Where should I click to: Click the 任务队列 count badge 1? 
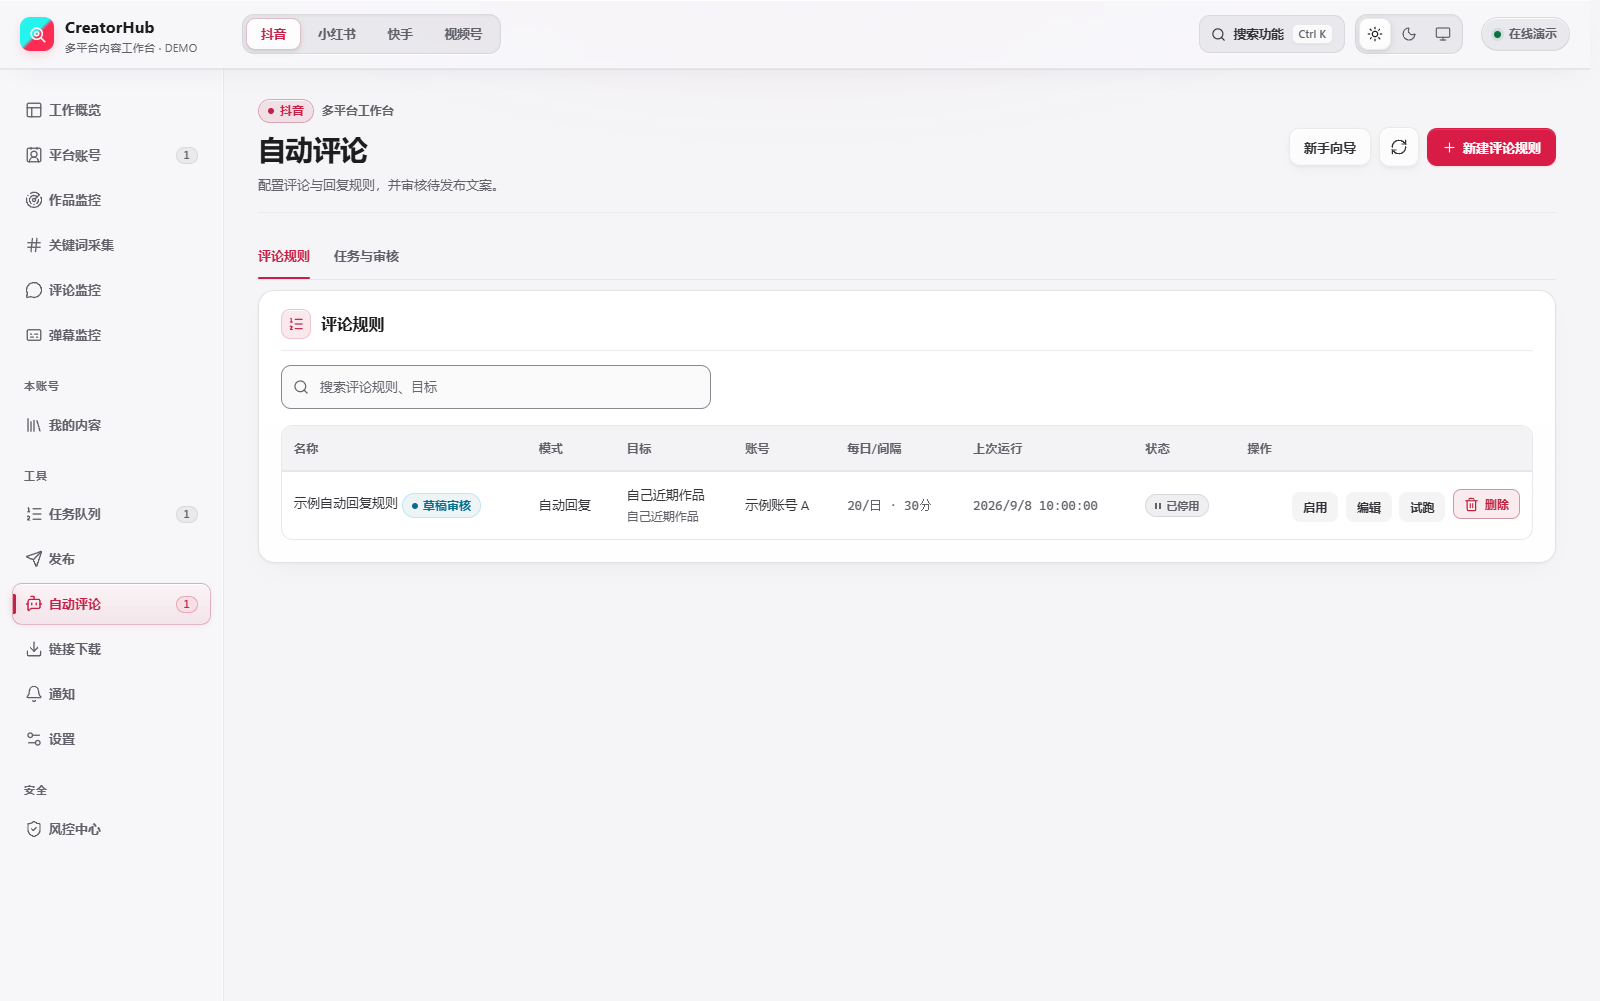187,514
